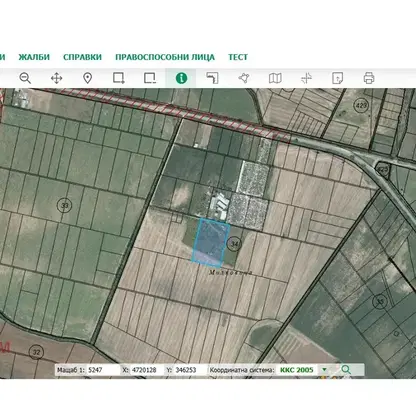Print the map with printer icon
Screen dimensions: 416x400
(369, 78)
